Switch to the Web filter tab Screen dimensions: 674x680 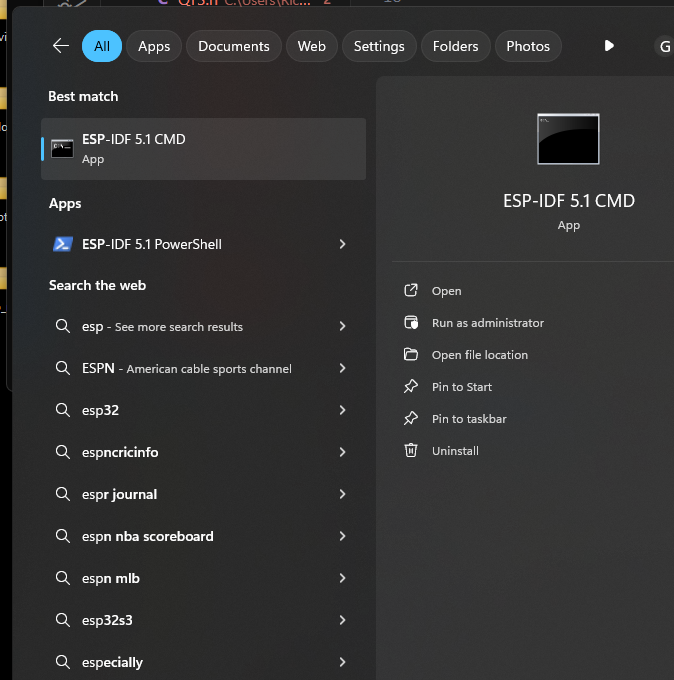point(311,46)
